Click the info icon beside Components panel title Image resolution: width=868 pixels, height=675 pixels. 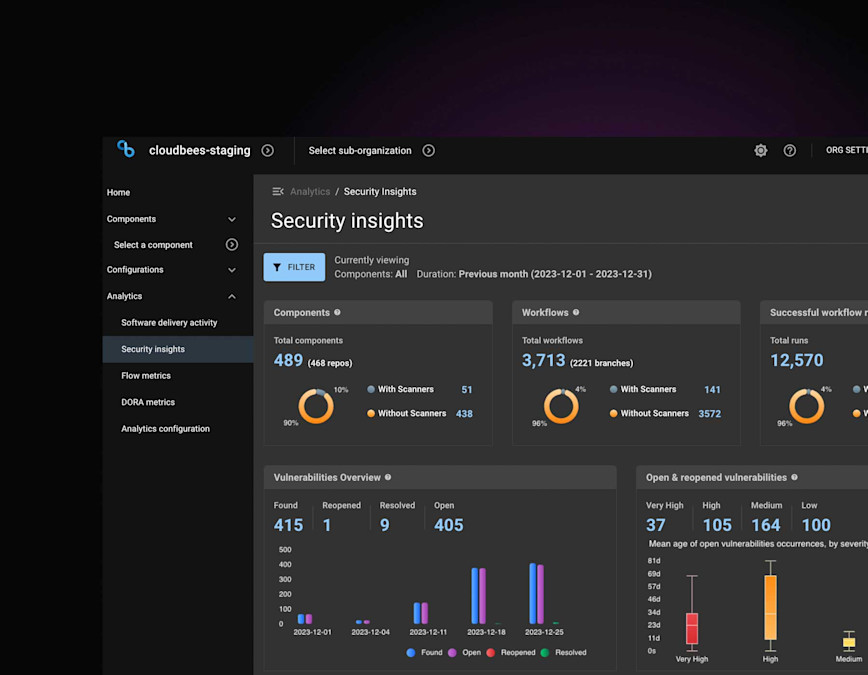pyautogui.click(x=337, y=312)
